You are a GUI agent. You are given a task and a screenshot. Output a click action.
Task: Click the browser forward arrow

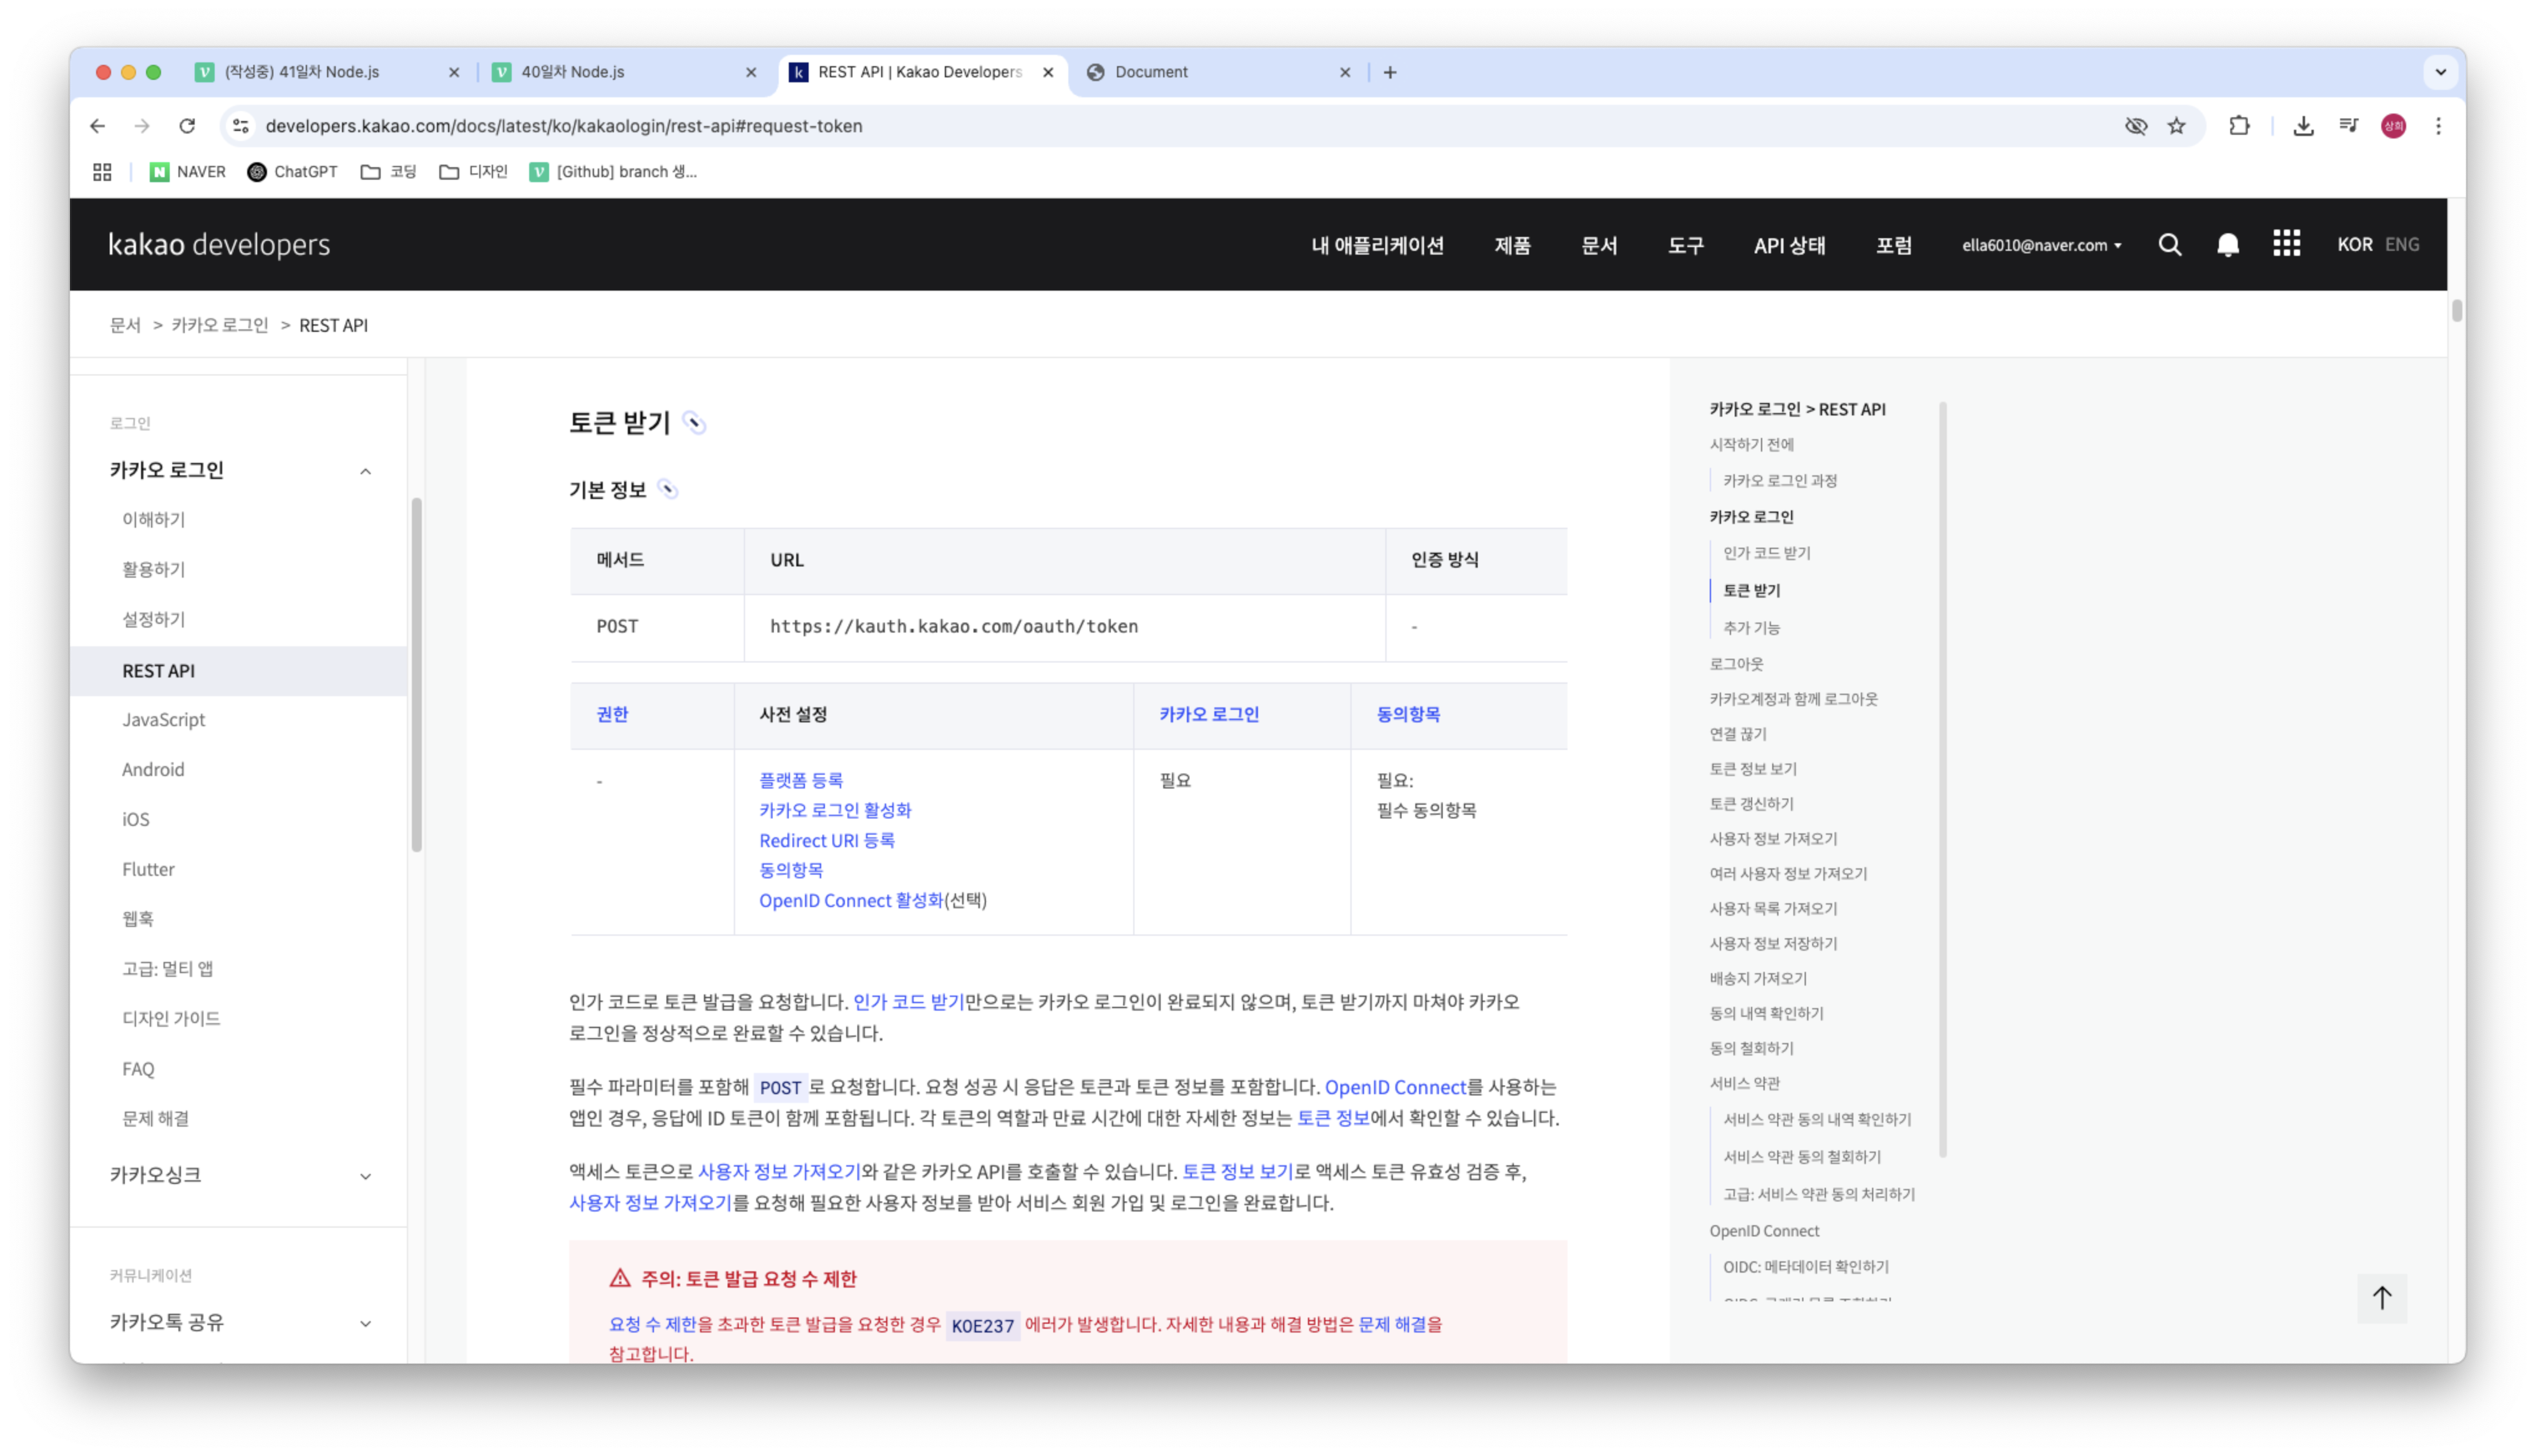click(142, 126)
